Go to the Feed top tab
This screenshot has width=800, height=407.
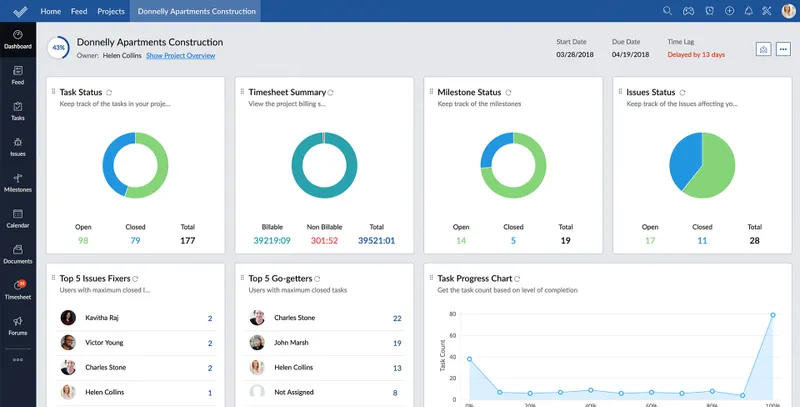coord(79,11)
